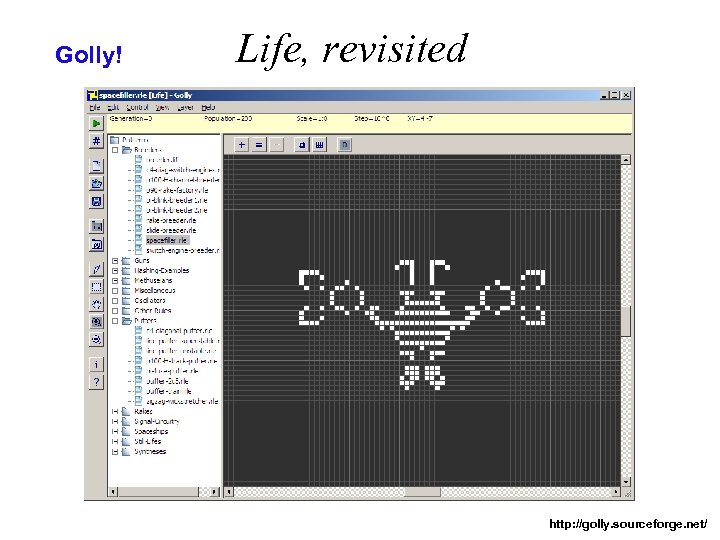Open the View menu
The width and height of the screenshot is (720, 540).
162,107
